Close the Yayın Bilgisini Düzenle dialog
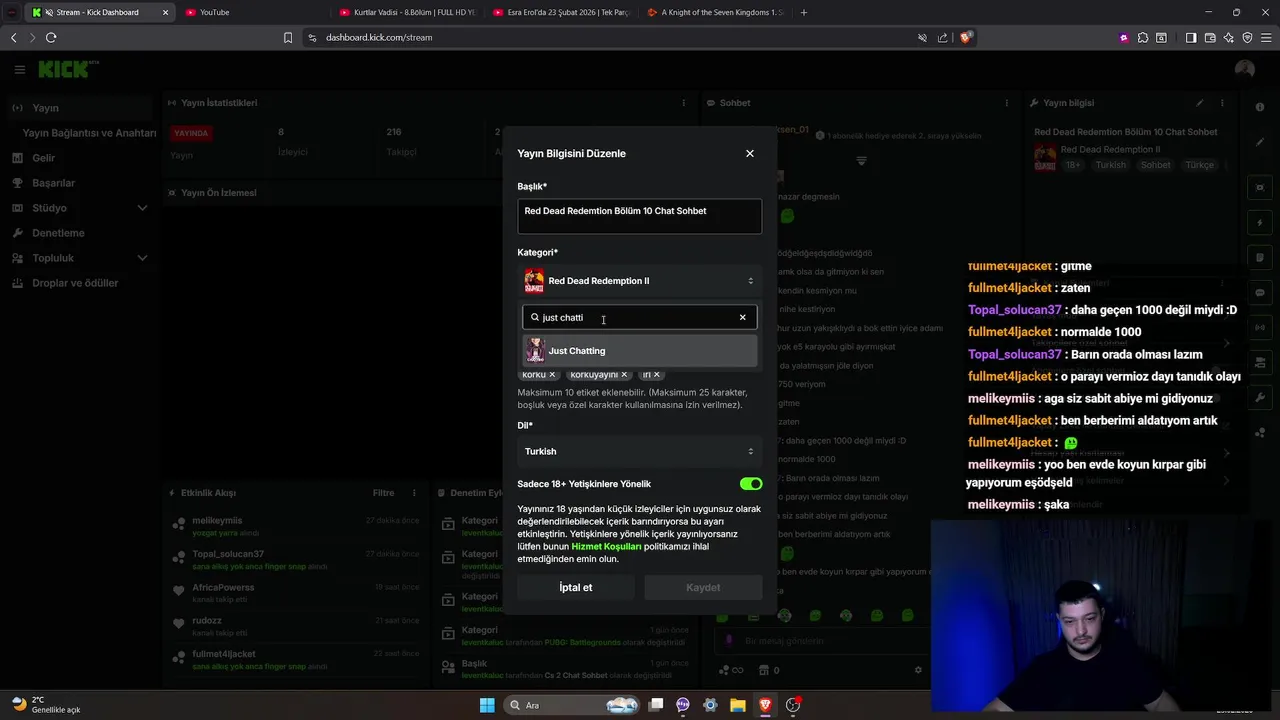Viewport: 1280px width, 720px height. click(750, 153)
